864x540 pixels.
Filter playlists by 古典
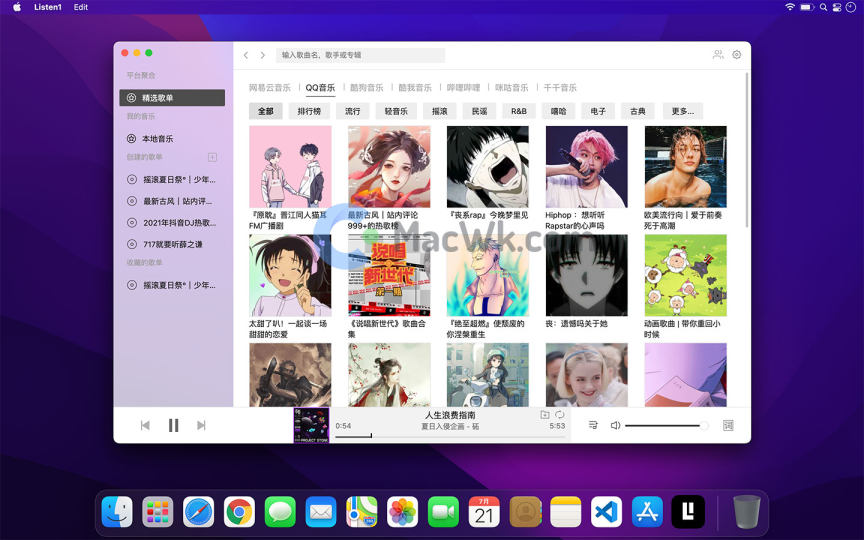tap(638, 111)
